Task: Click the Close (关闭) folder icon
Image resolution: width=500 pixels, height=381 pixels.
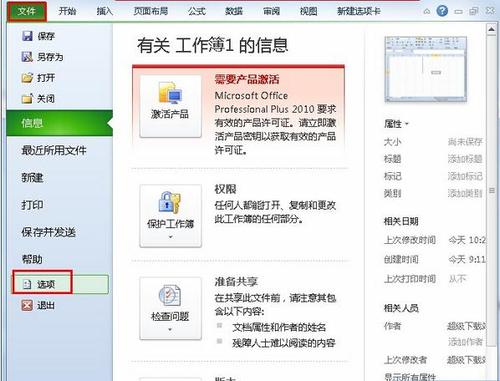Action: [27, 98]
